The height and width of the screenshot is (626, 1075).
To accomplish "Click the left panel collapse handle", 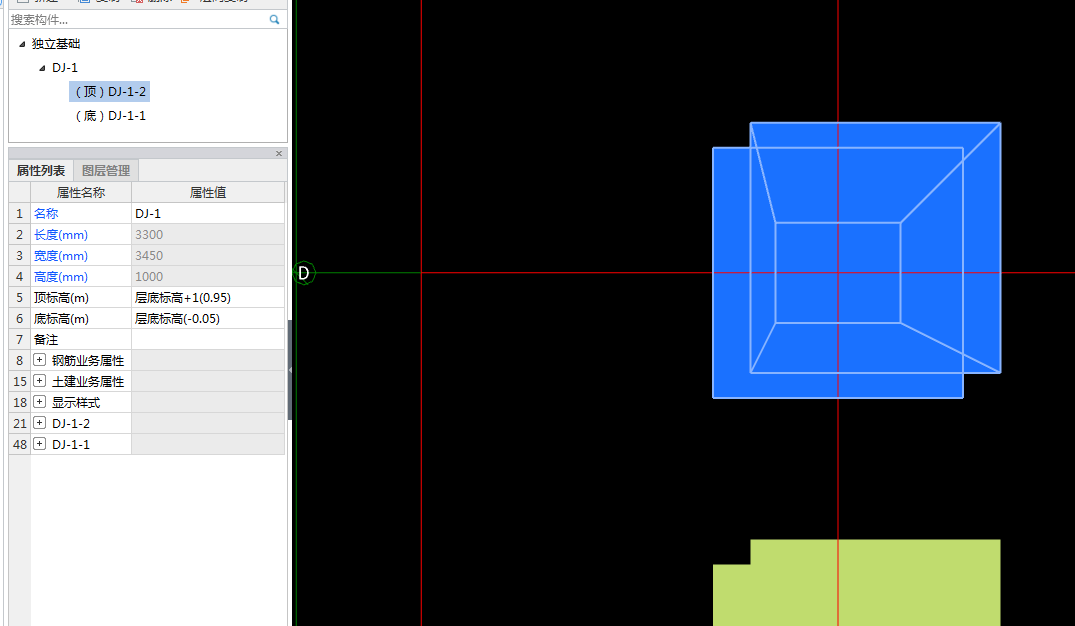I will 290,370.
